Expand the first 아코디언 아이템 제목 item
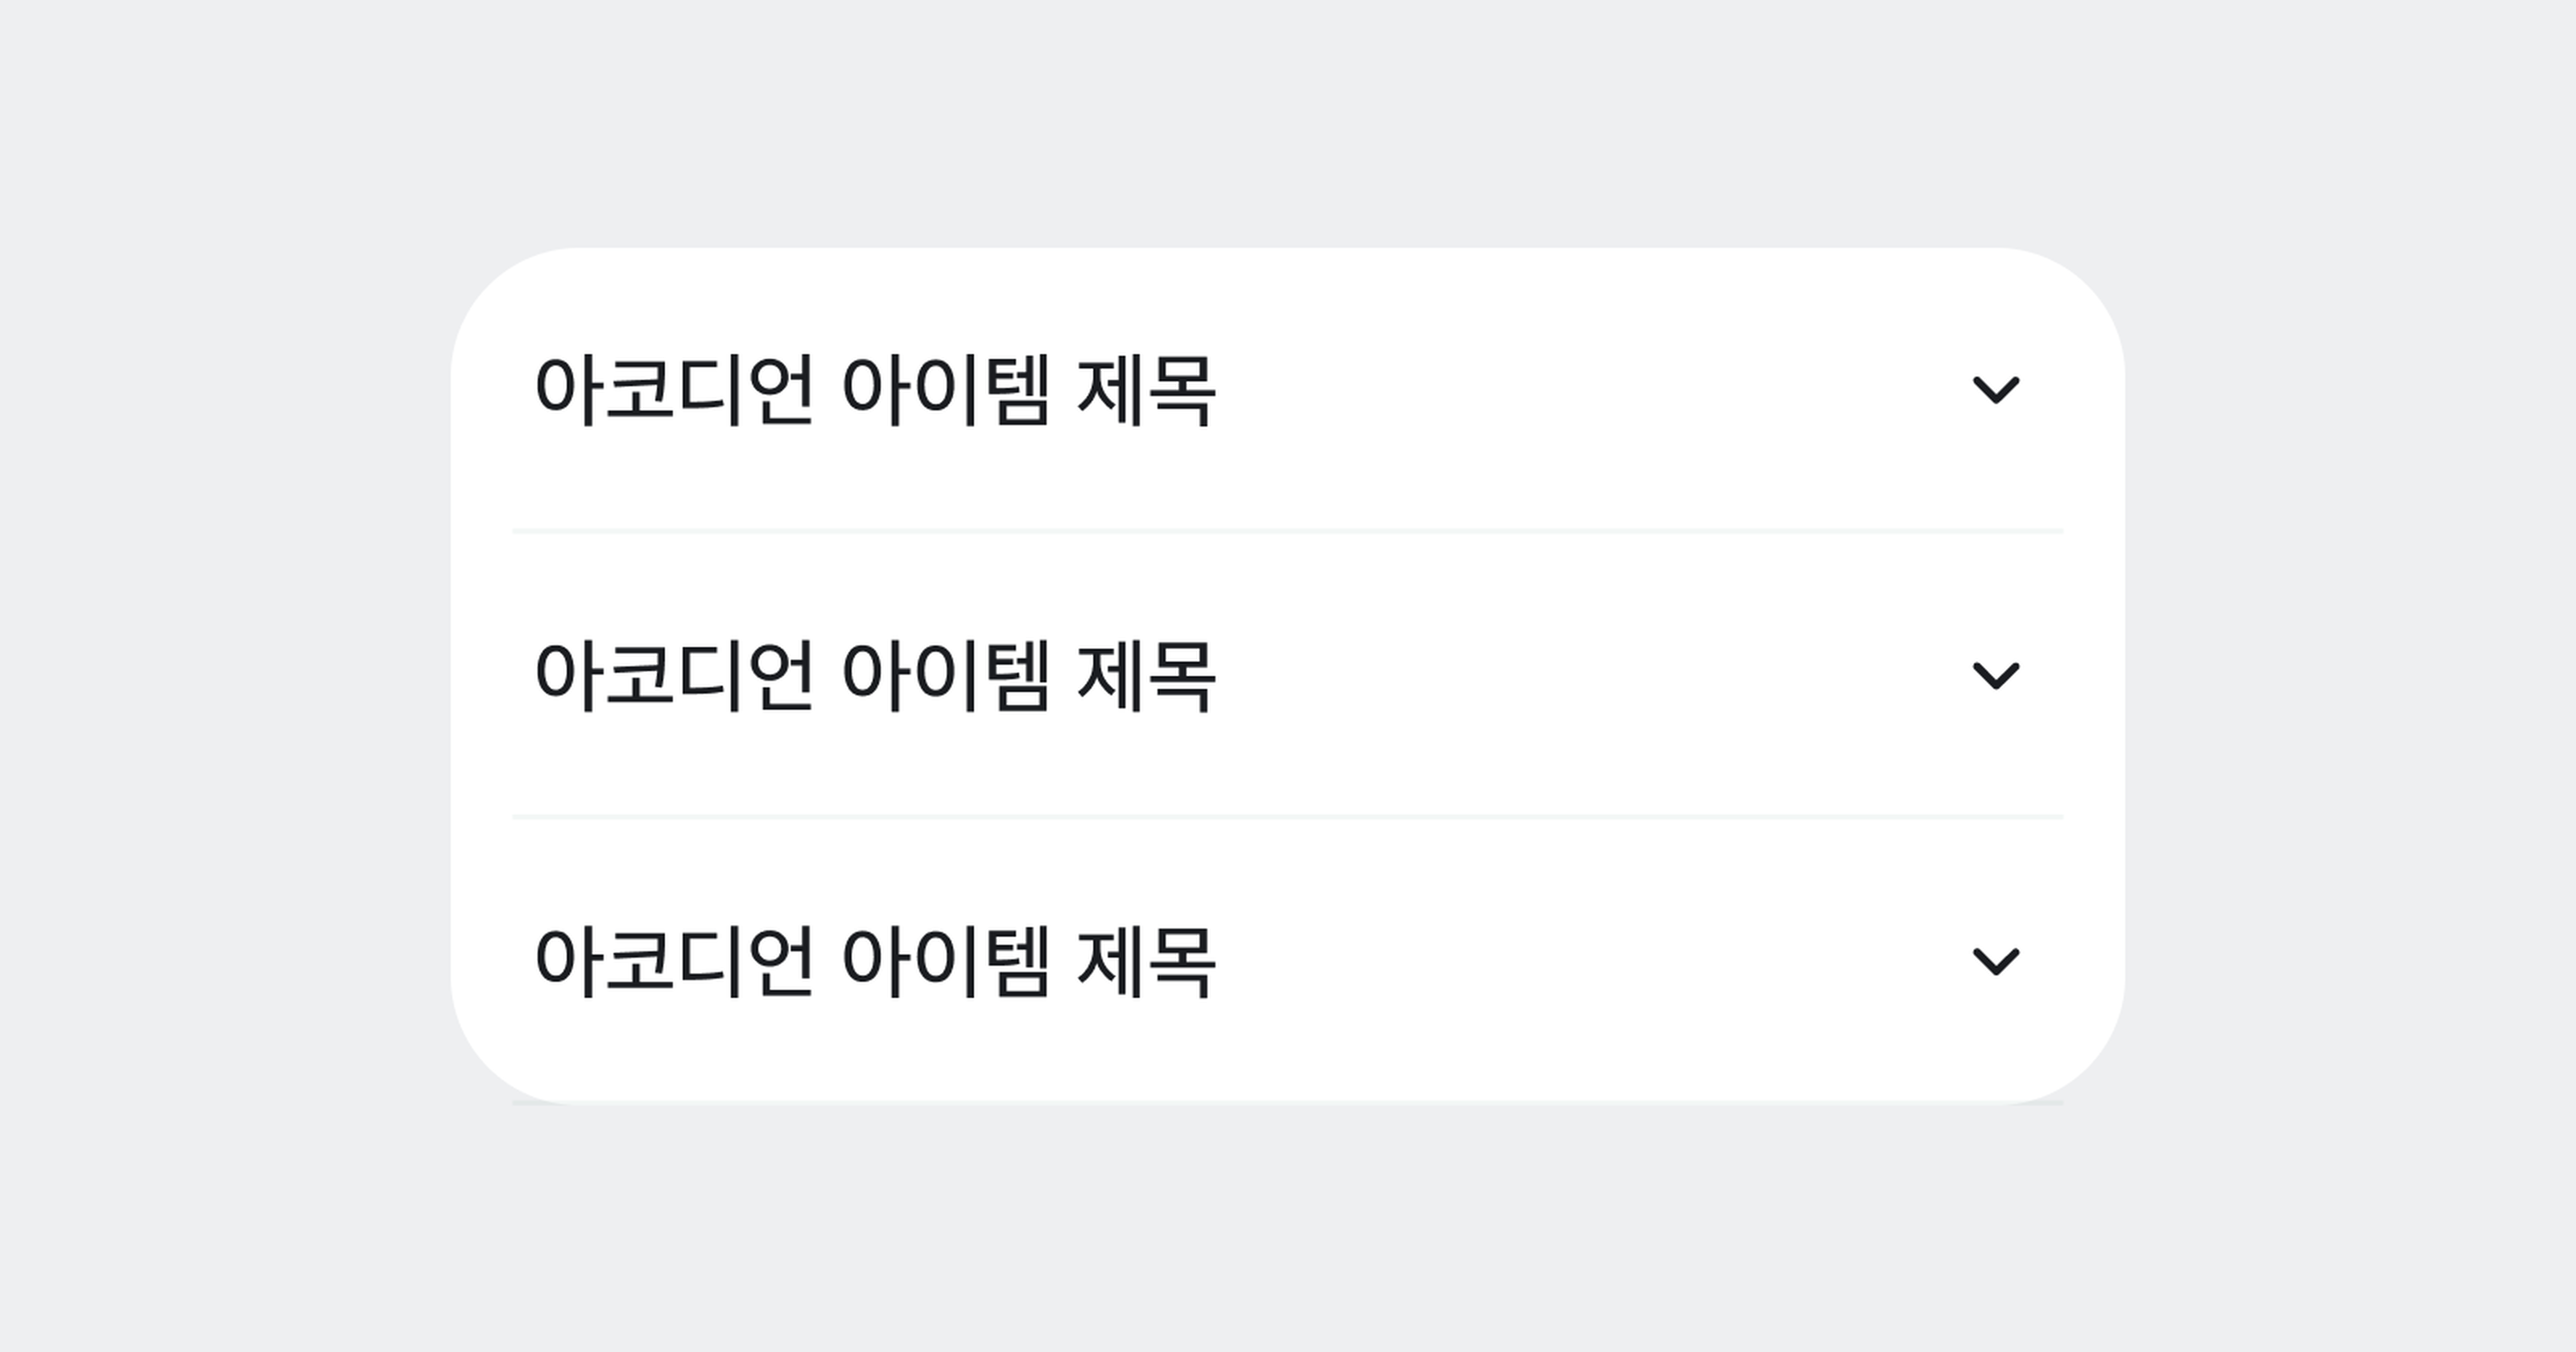The image size is (2576, 1352). (1288, 389)
